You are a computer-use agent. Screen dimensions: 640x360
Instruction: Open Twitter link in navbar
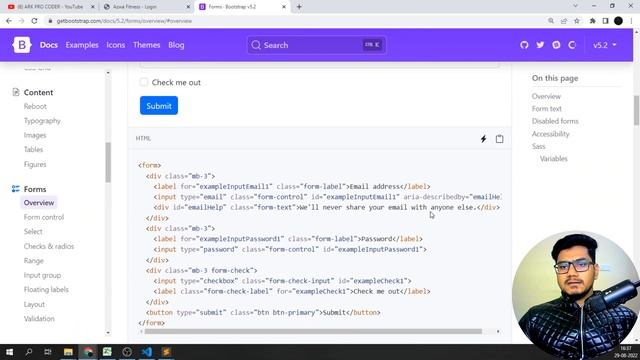pos(540,45)
